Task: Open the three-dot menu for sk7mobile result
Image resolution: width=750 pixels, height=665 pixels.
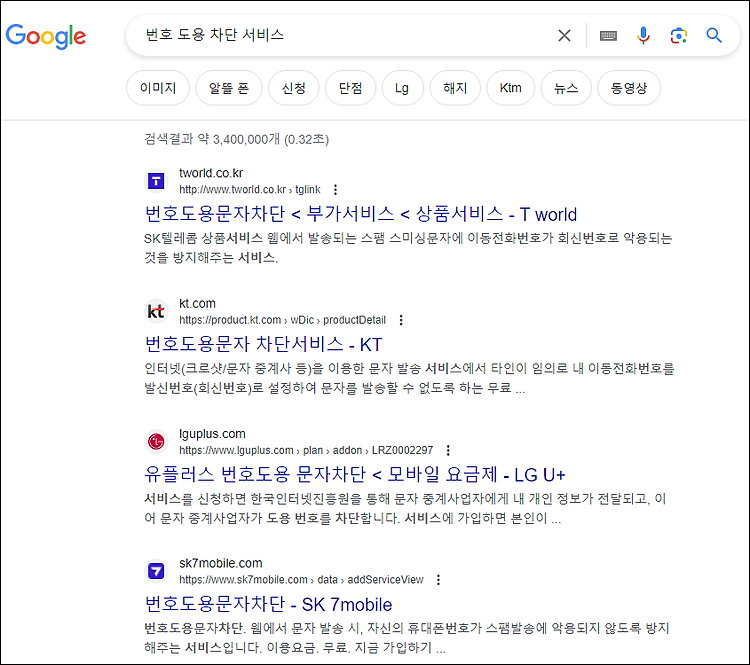Action: 438,580
